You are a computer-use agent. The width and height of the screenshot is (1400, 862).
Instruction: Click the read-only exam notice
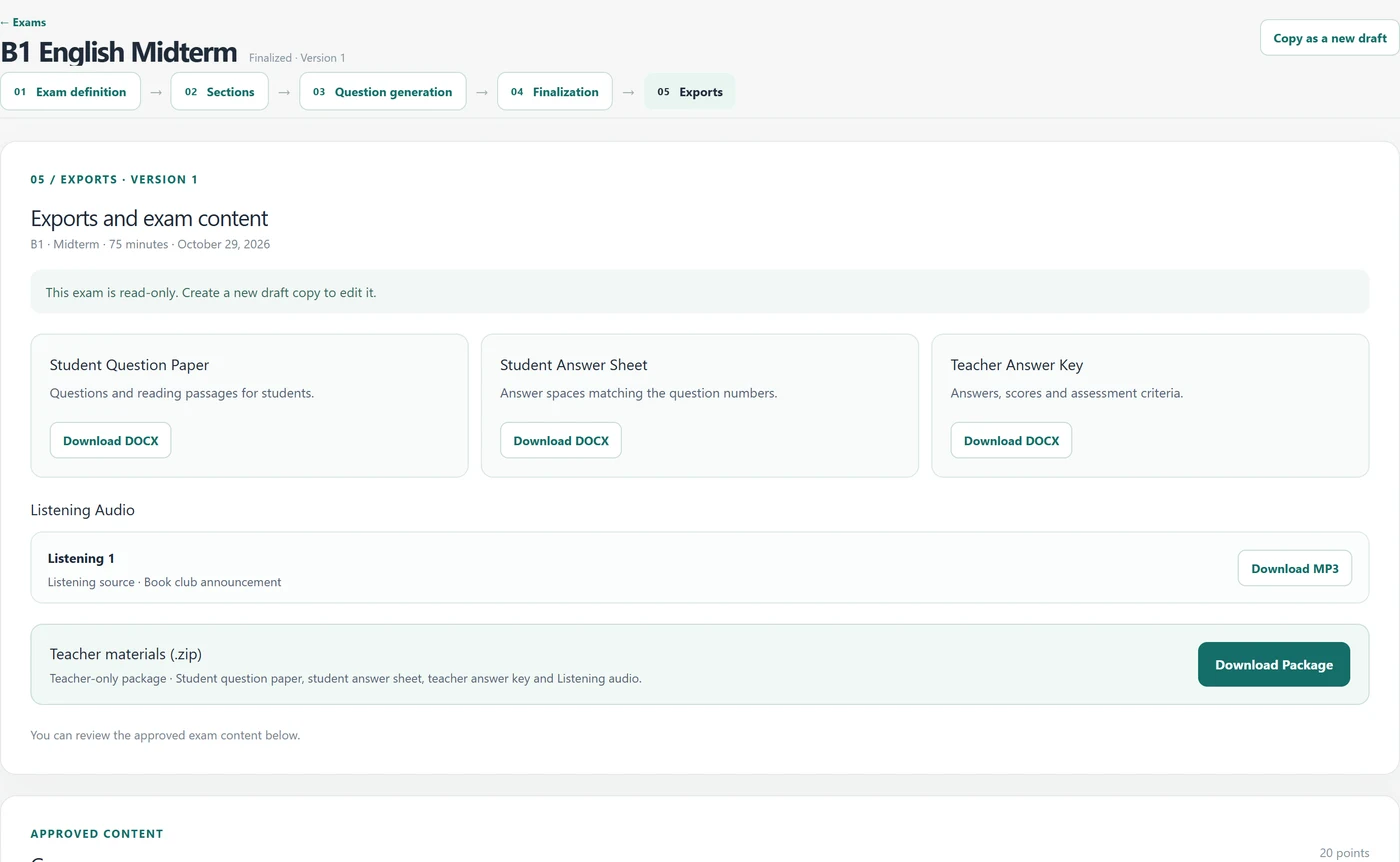[x=700, y=292]
